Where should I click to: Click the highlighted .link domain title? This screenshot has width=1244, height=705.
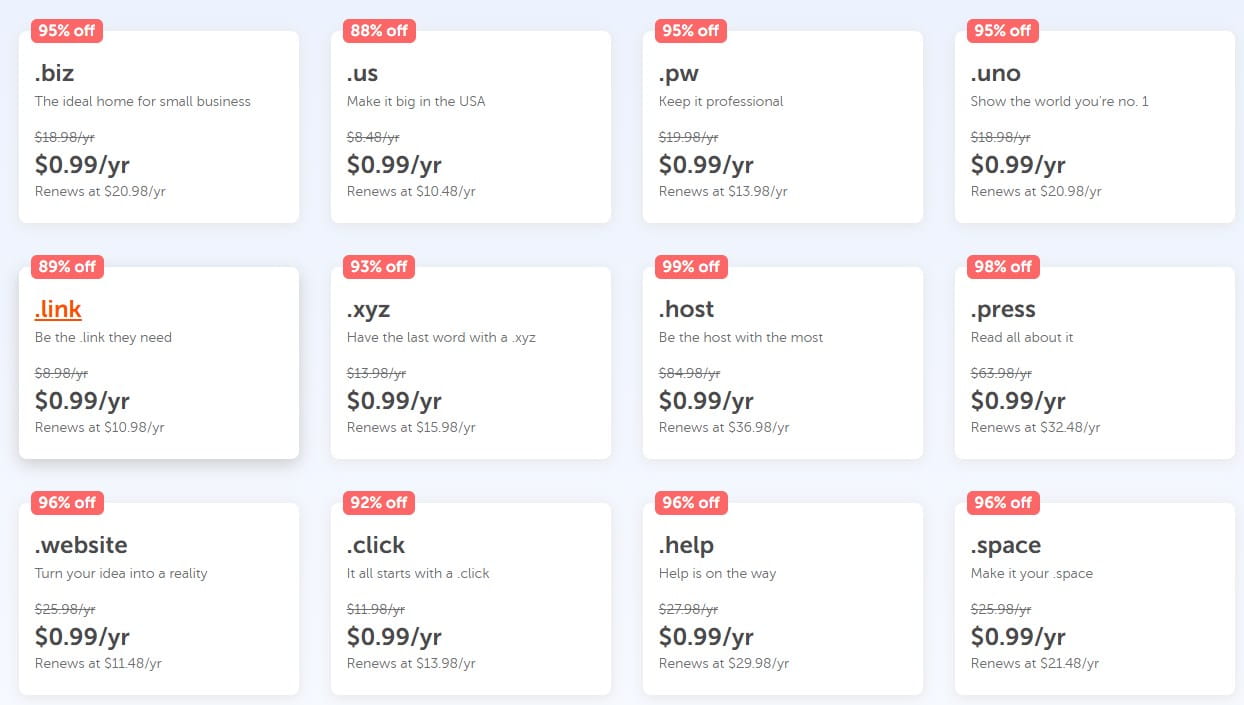coord(58,309)
